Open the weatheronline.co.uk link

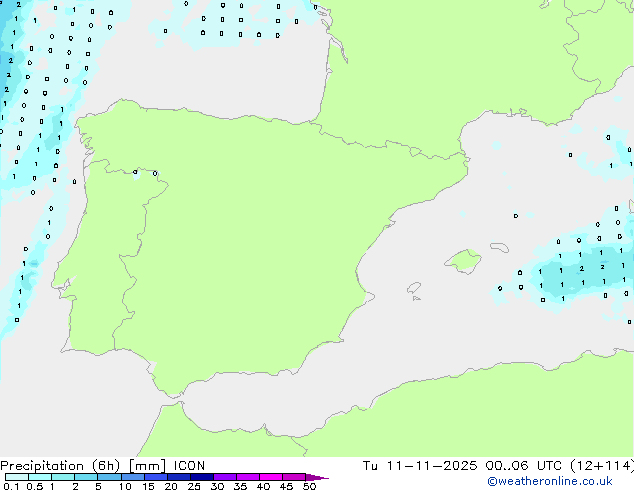(550, 481)
